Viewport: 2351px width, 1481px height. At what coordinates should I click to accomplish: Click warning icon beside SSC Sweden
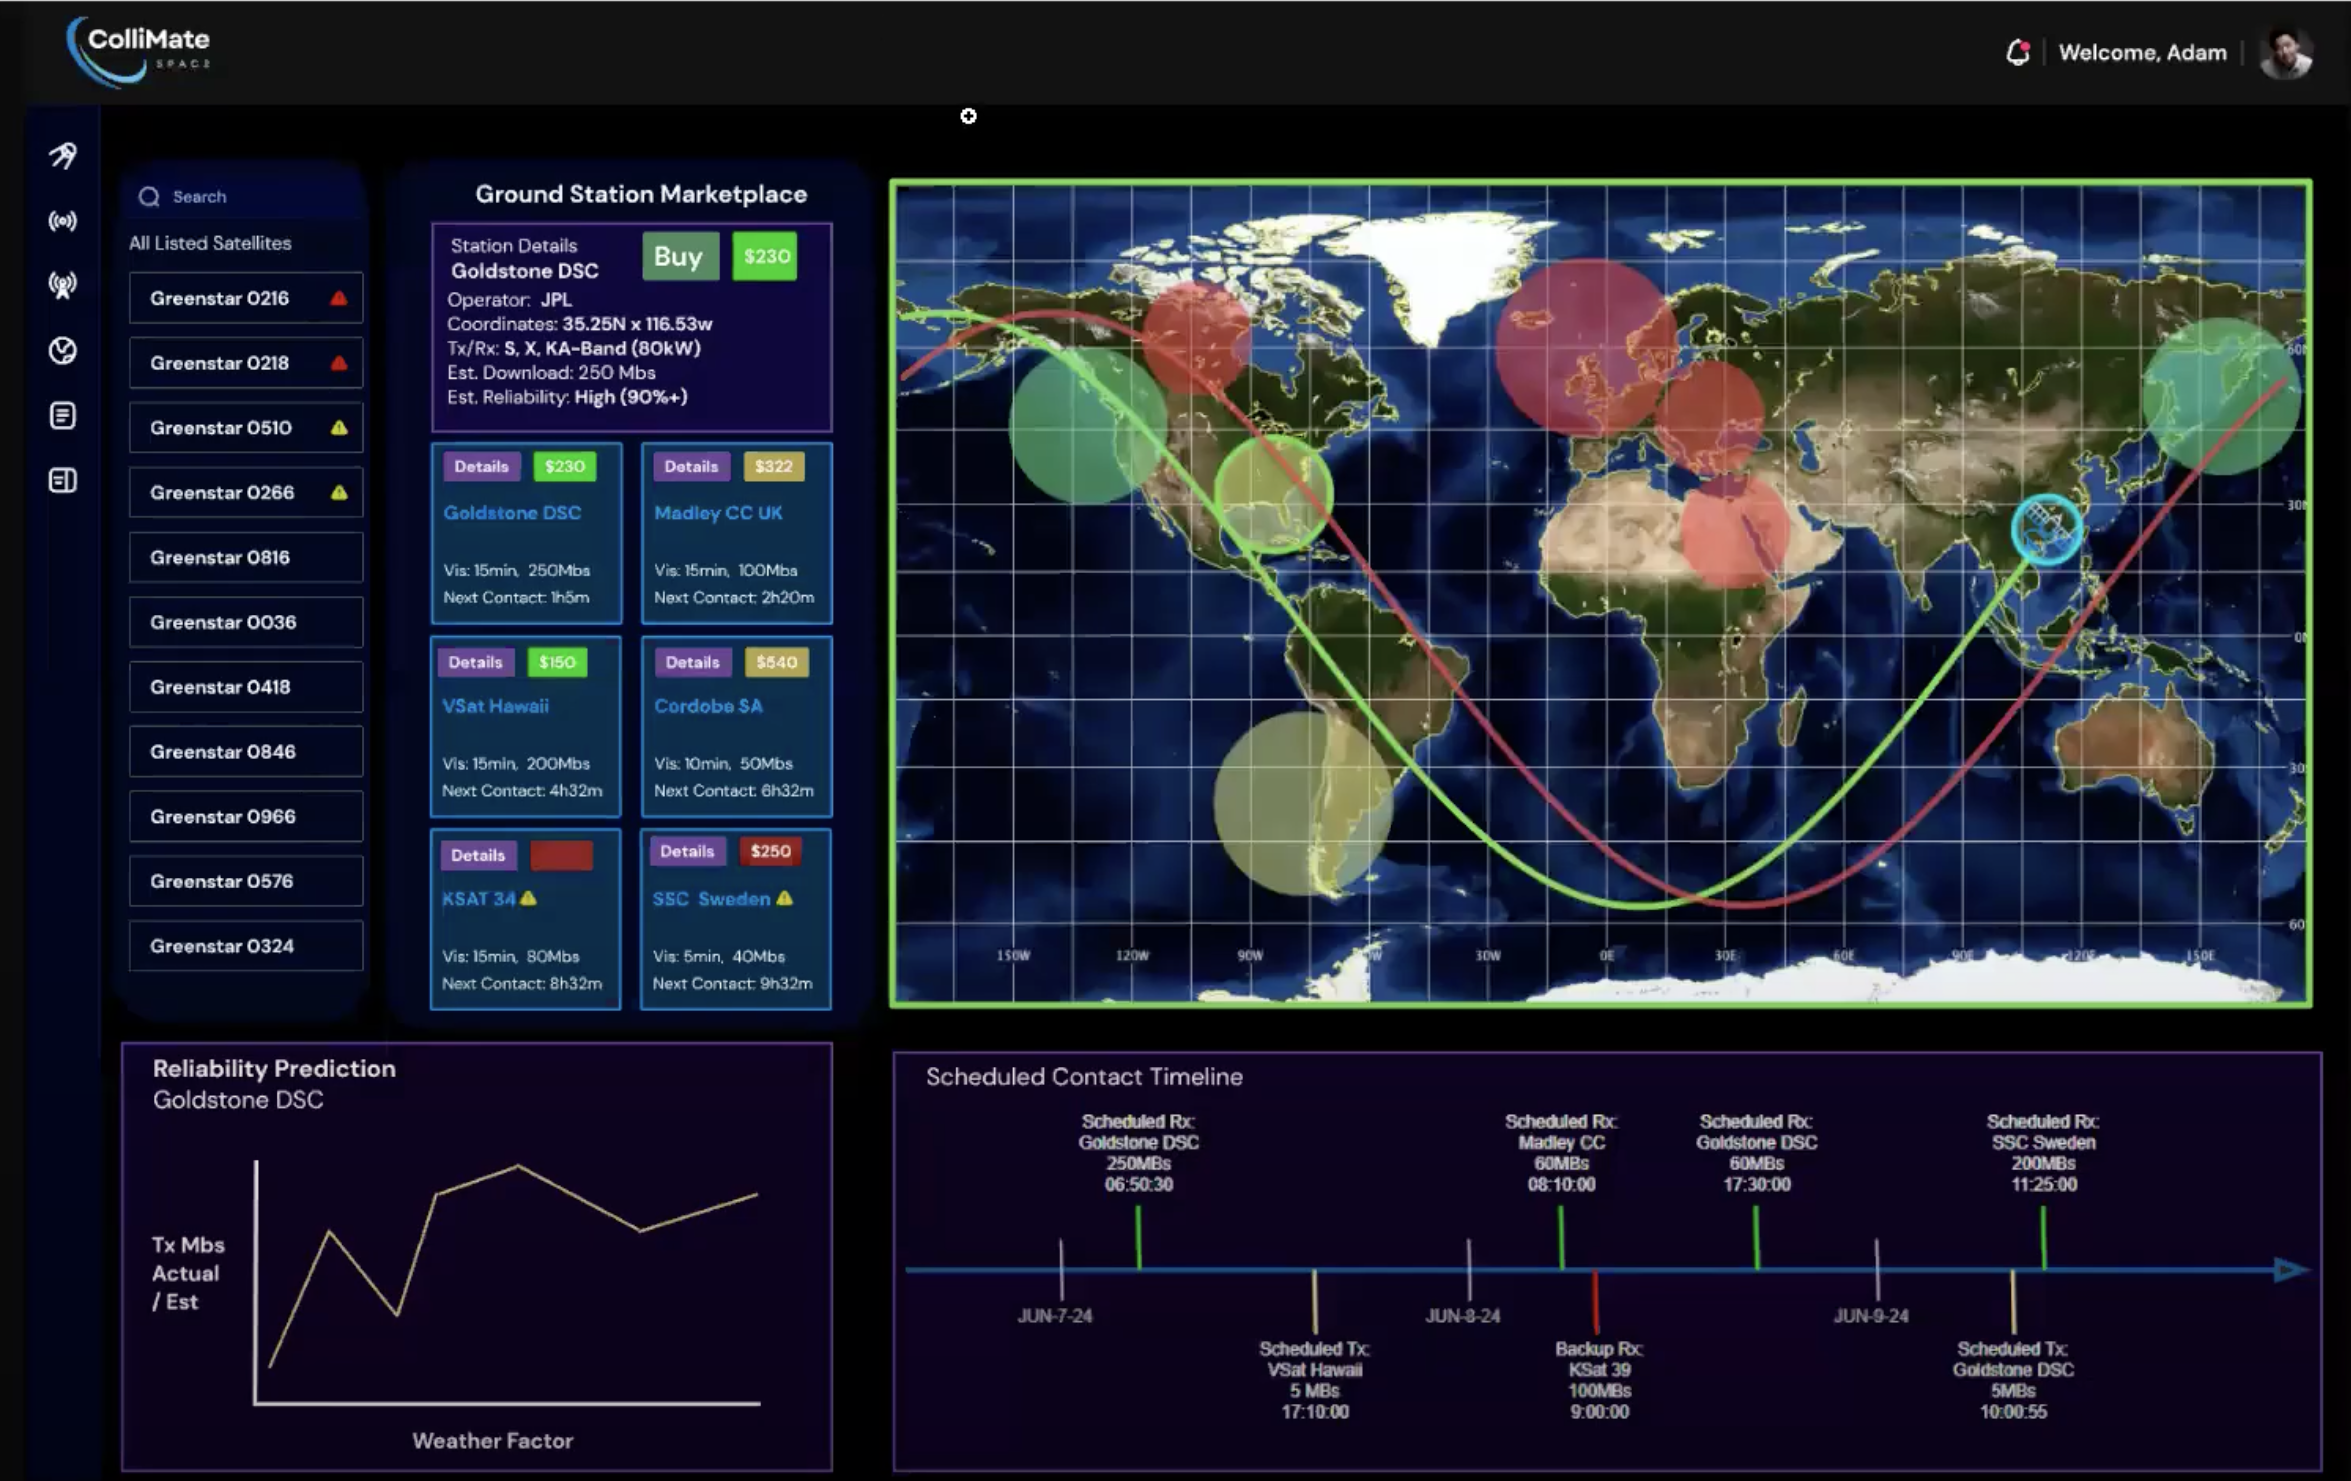tap(785, 898)
